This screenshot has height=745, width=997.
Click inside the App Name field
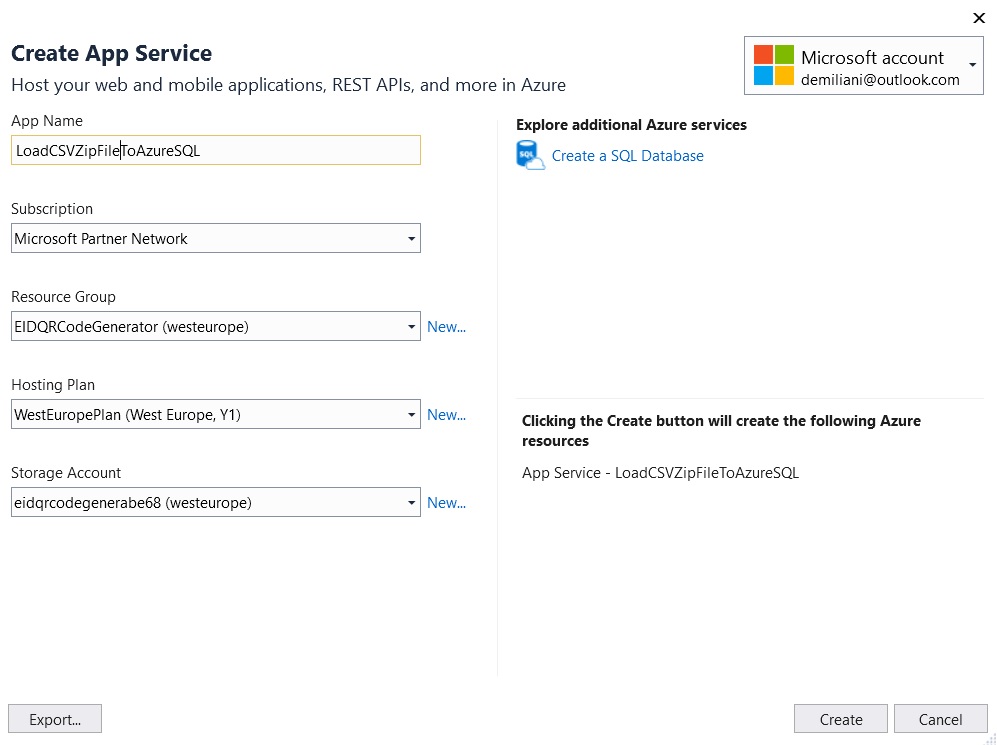coord(200,149)
